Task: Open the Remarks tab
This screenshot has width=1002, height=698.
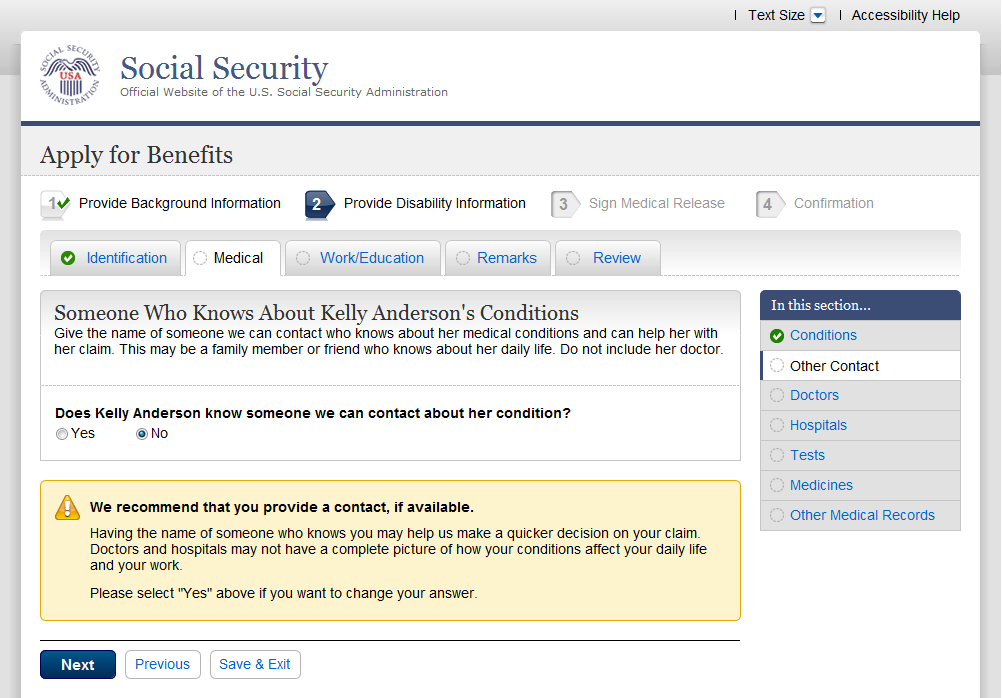Action: pyautogui.click(x=506, y=258)
